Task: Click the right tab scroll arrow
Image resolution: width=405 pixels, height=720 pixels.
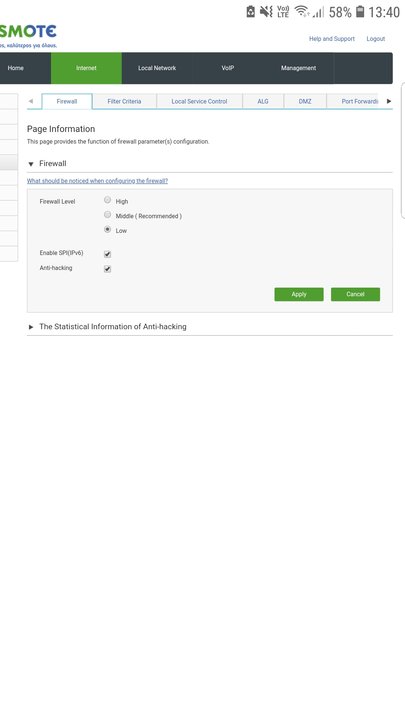Action: coord(389,101)
